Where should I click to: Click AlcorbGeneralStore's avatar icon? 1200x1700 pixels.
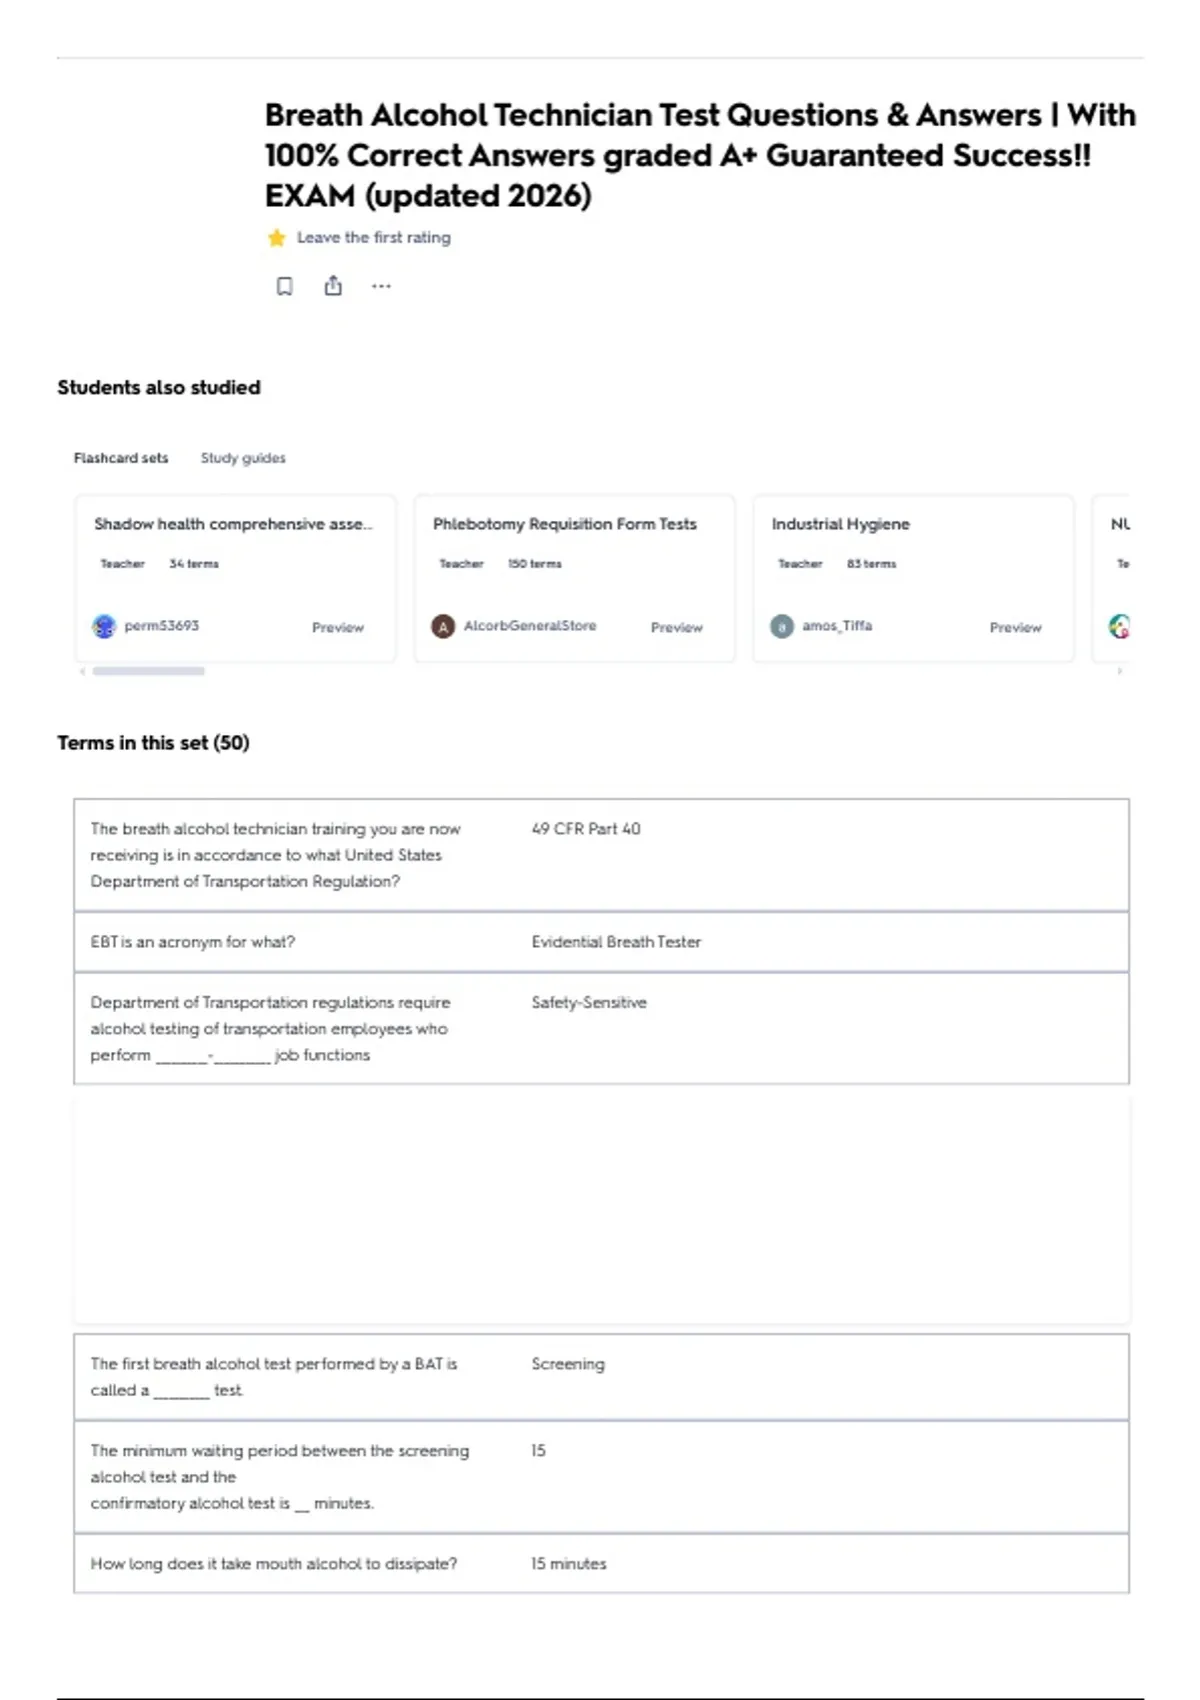click(x=443, y=626)
